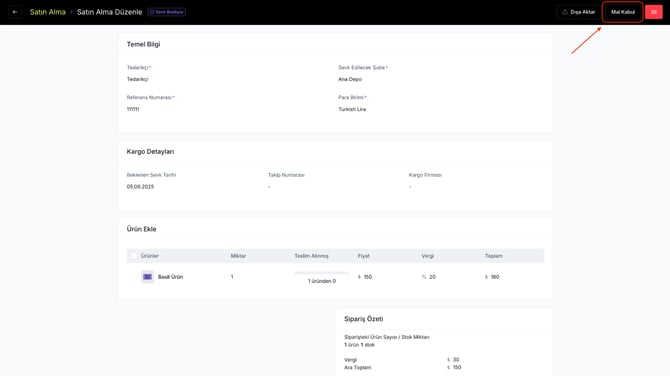The width and height of the screenshot is (670, 376).
Task: Click the Teslim Alınmış progress bar
Action: coord(322,273)
